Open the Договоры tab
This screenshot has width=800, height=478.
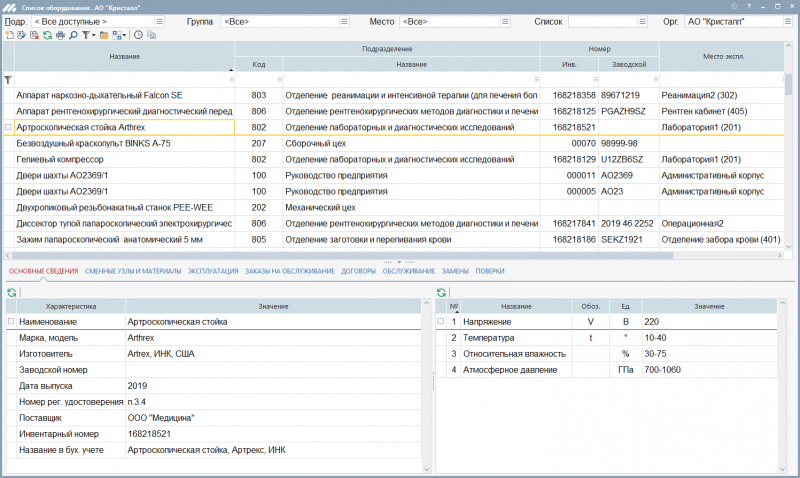pos(358,271)
